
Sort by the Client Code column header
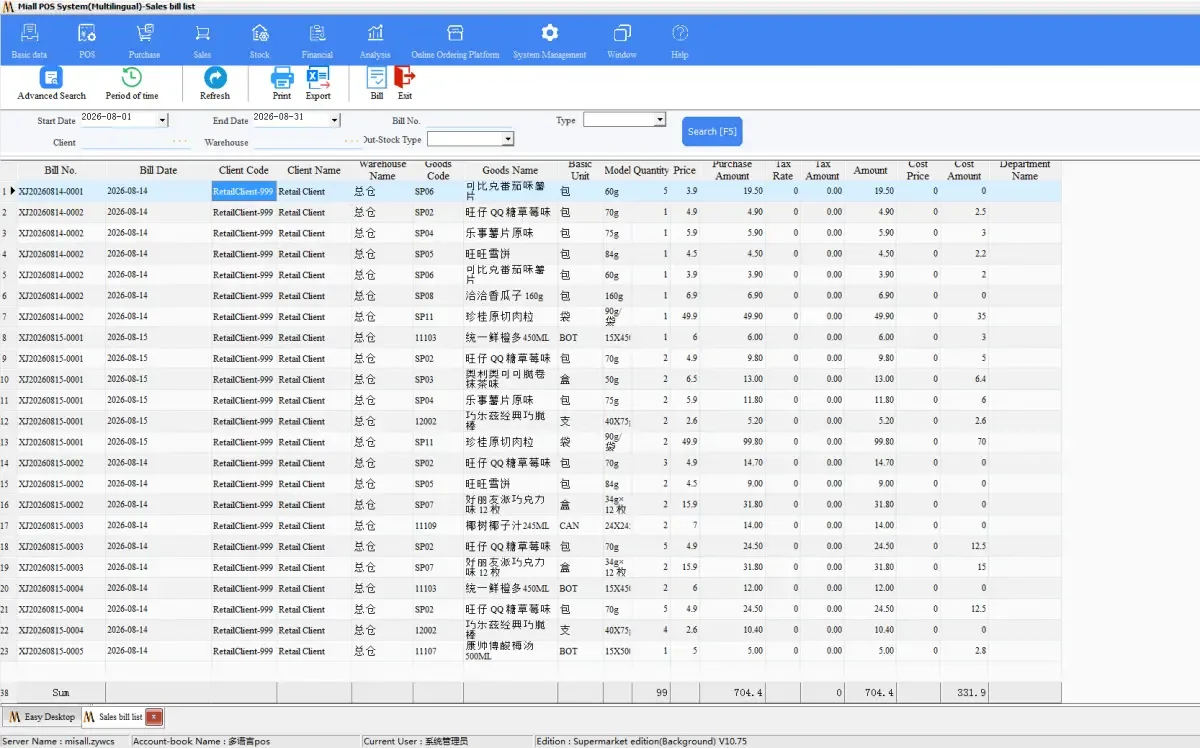click(244, 170)
